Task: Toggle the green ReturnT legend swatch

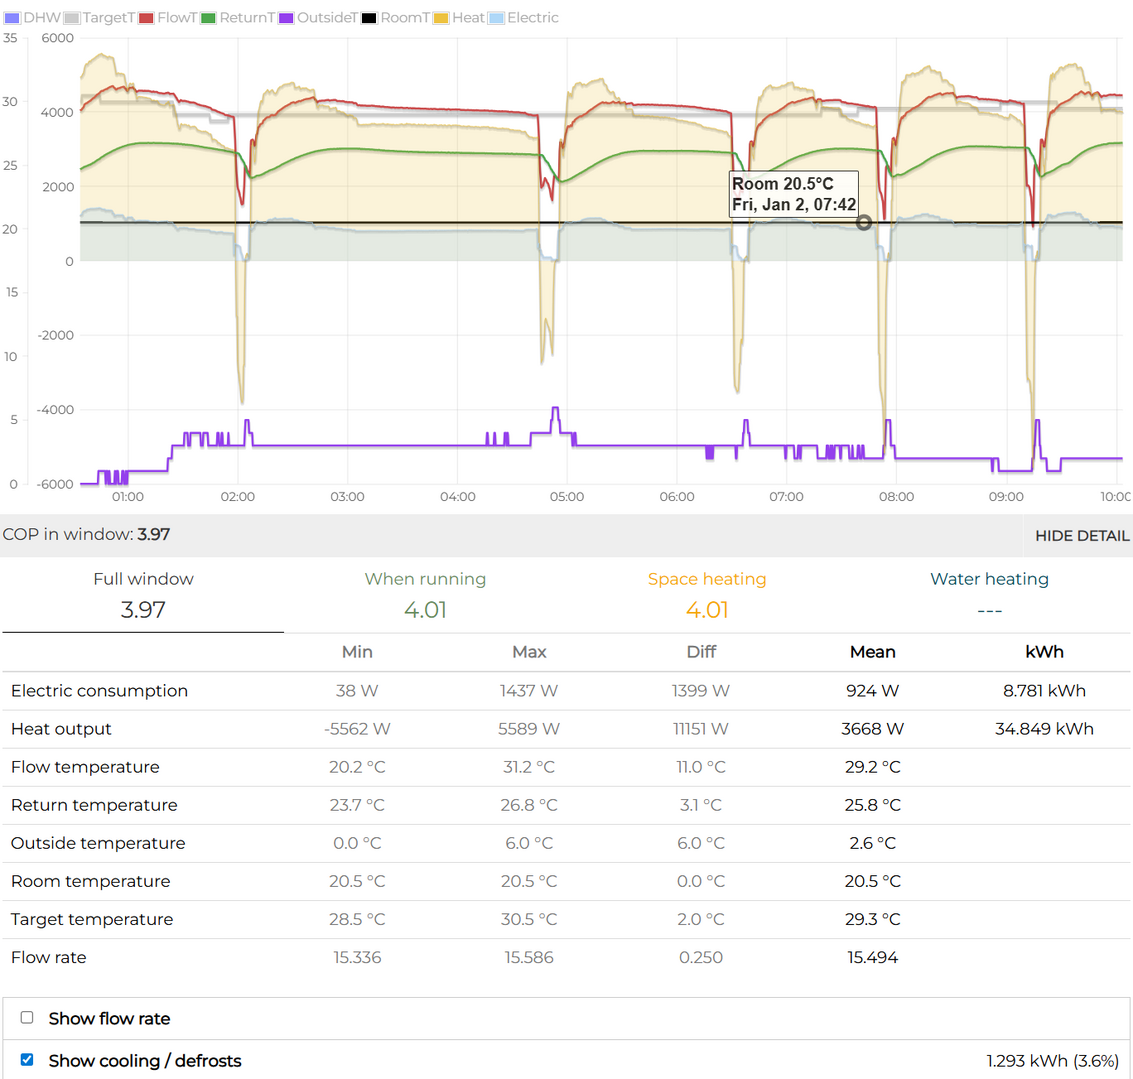Action: tap(209, 18)
